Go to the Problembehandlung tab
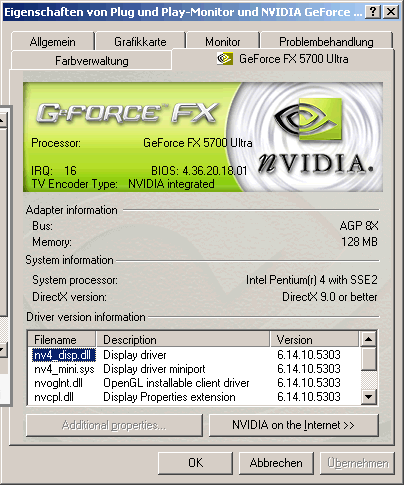Image resolution: width=404 pixels, height=485 pixels. tap(326, 42)
